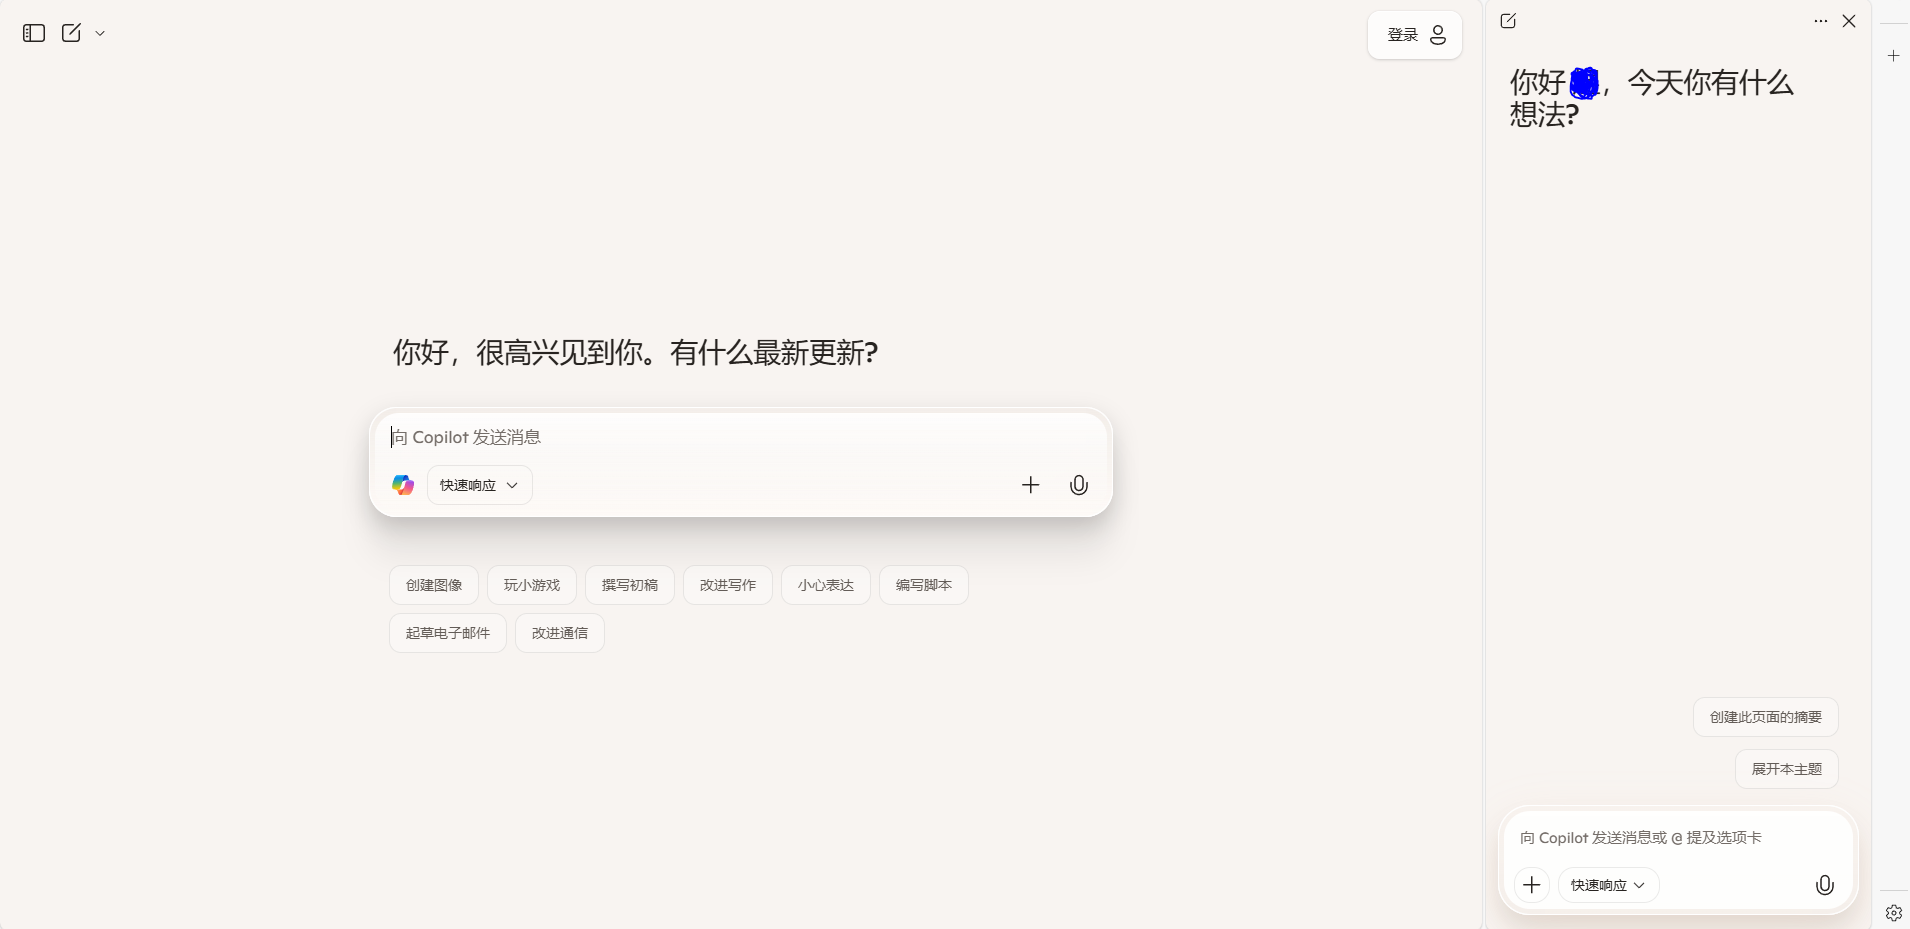The width and height of the screenshot is (1910, 929).
Task: Click the microphone icon in main input
Action: 1078,485
